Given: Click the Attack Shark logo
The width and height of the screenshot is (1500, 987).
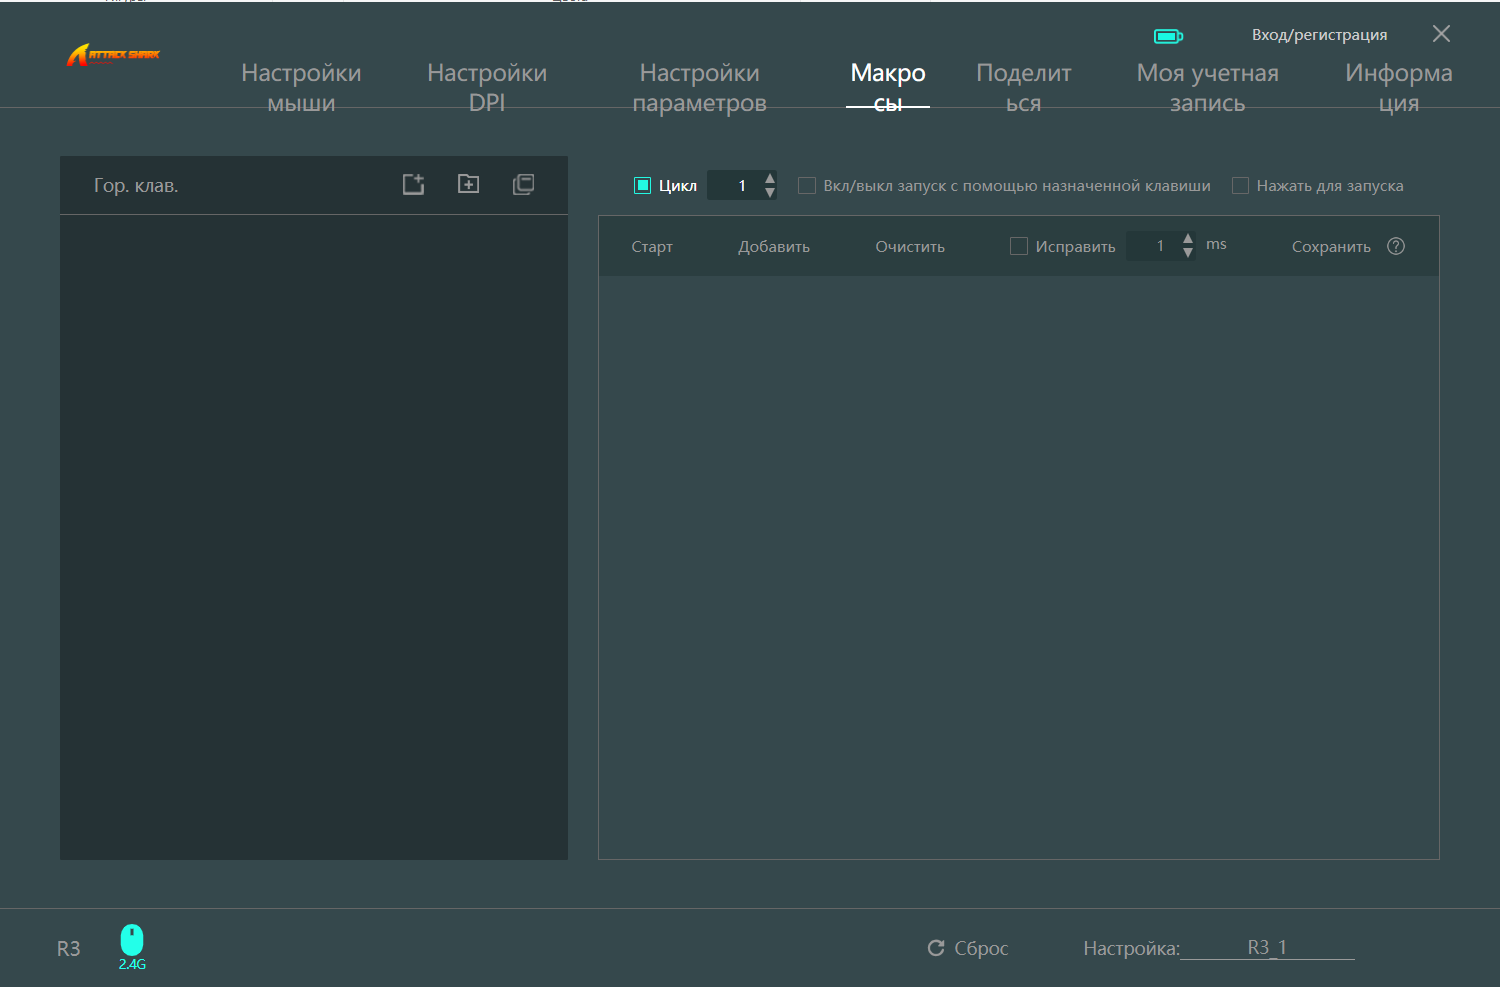Looking at the screenshot, I should (113, 55).
